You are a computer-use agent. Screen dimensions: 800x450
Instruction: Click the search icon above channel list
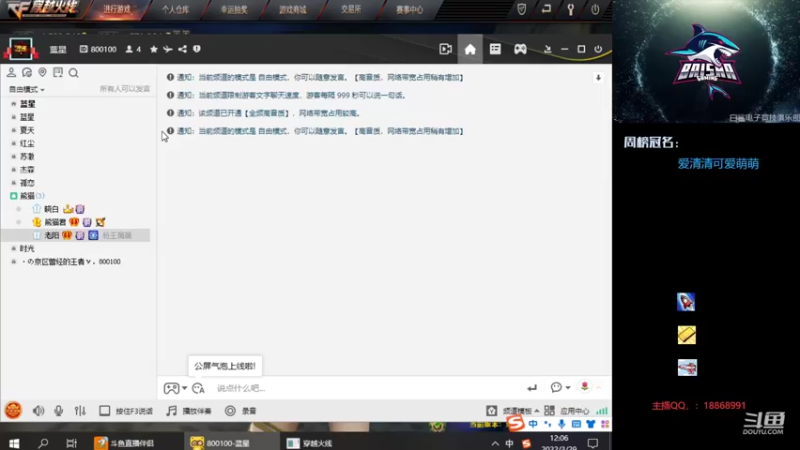(73, 73)
